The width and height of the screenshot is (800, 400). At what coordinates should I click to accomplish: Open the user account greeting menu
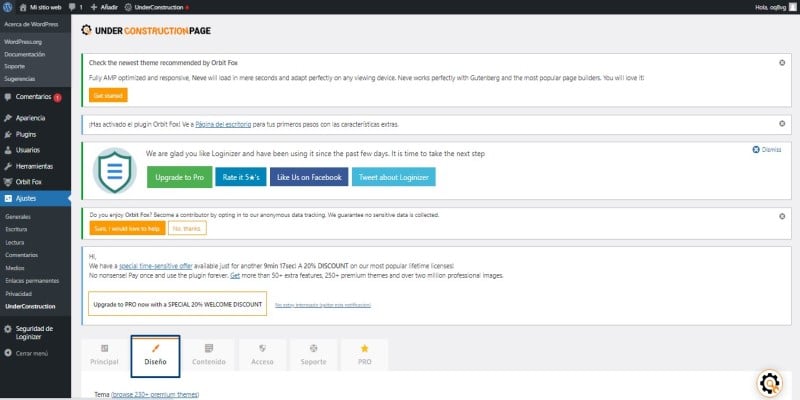[774, 7]
